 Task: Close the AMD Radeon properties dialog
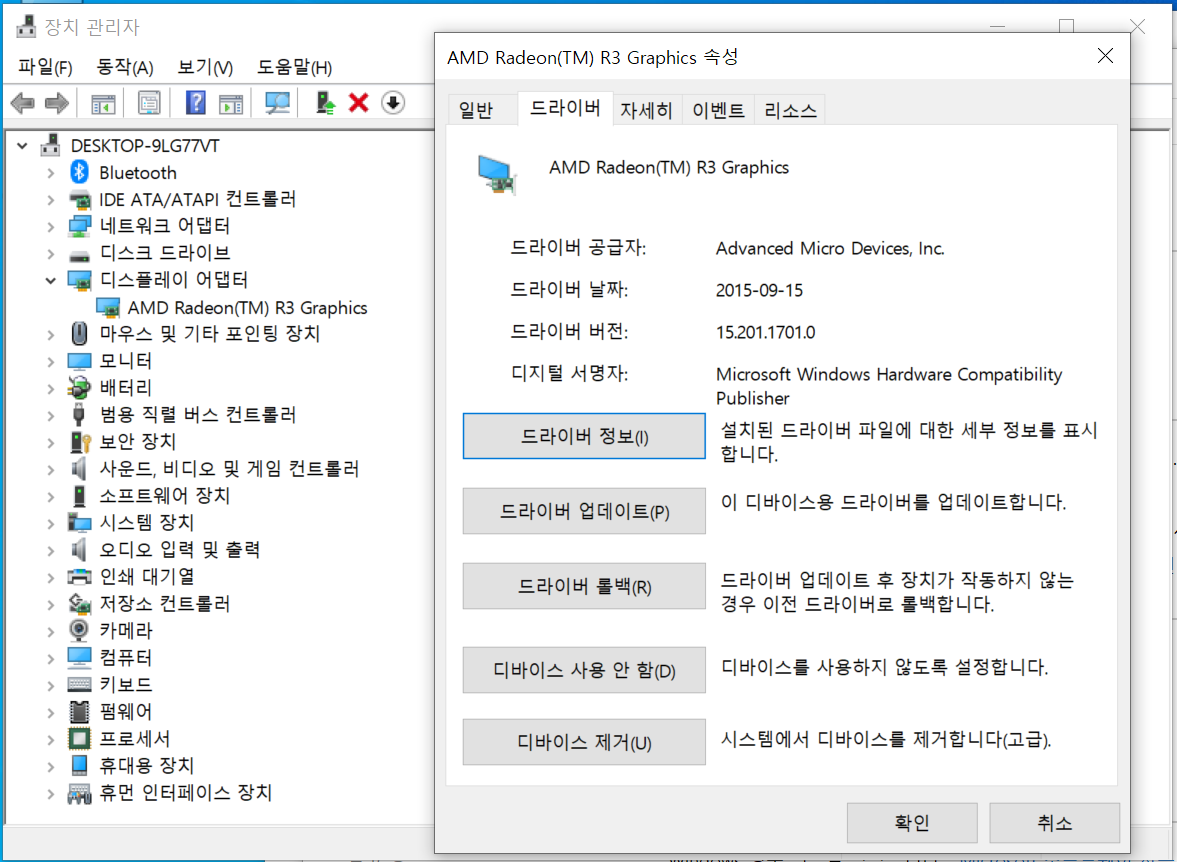(1105, 56)
